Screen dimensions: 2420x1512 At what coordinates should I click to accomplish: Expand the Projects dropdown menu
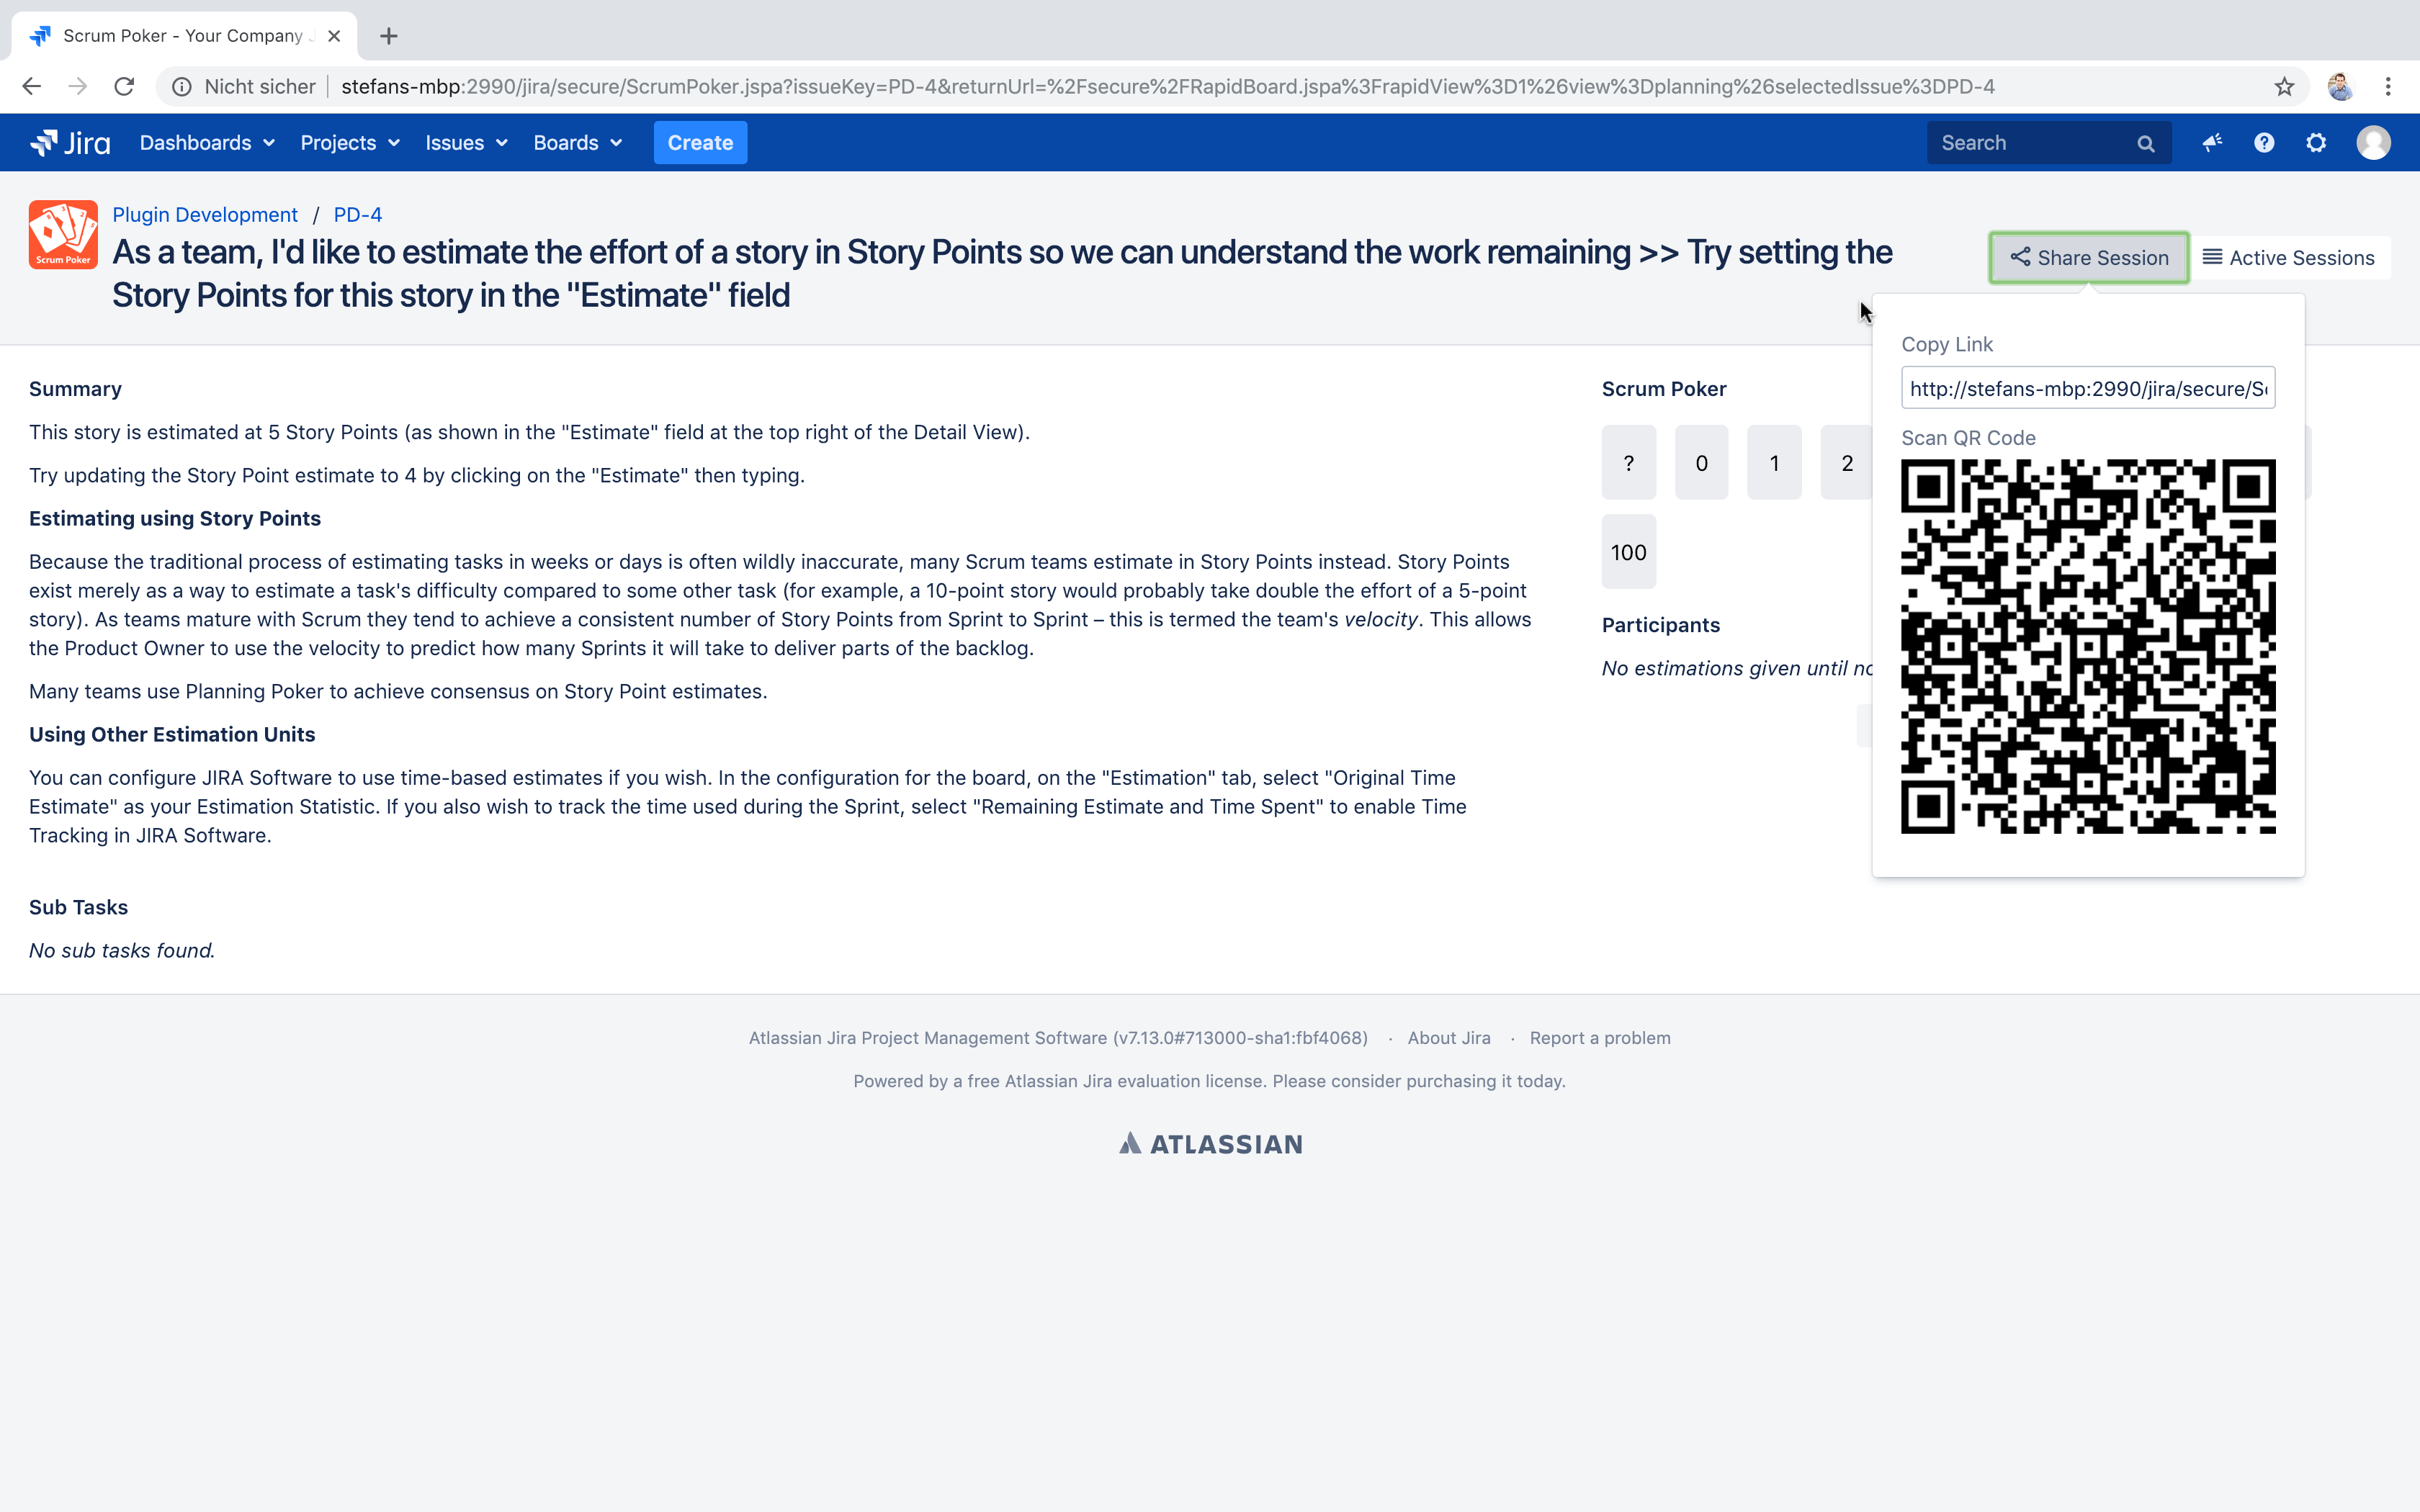(349, 143)
